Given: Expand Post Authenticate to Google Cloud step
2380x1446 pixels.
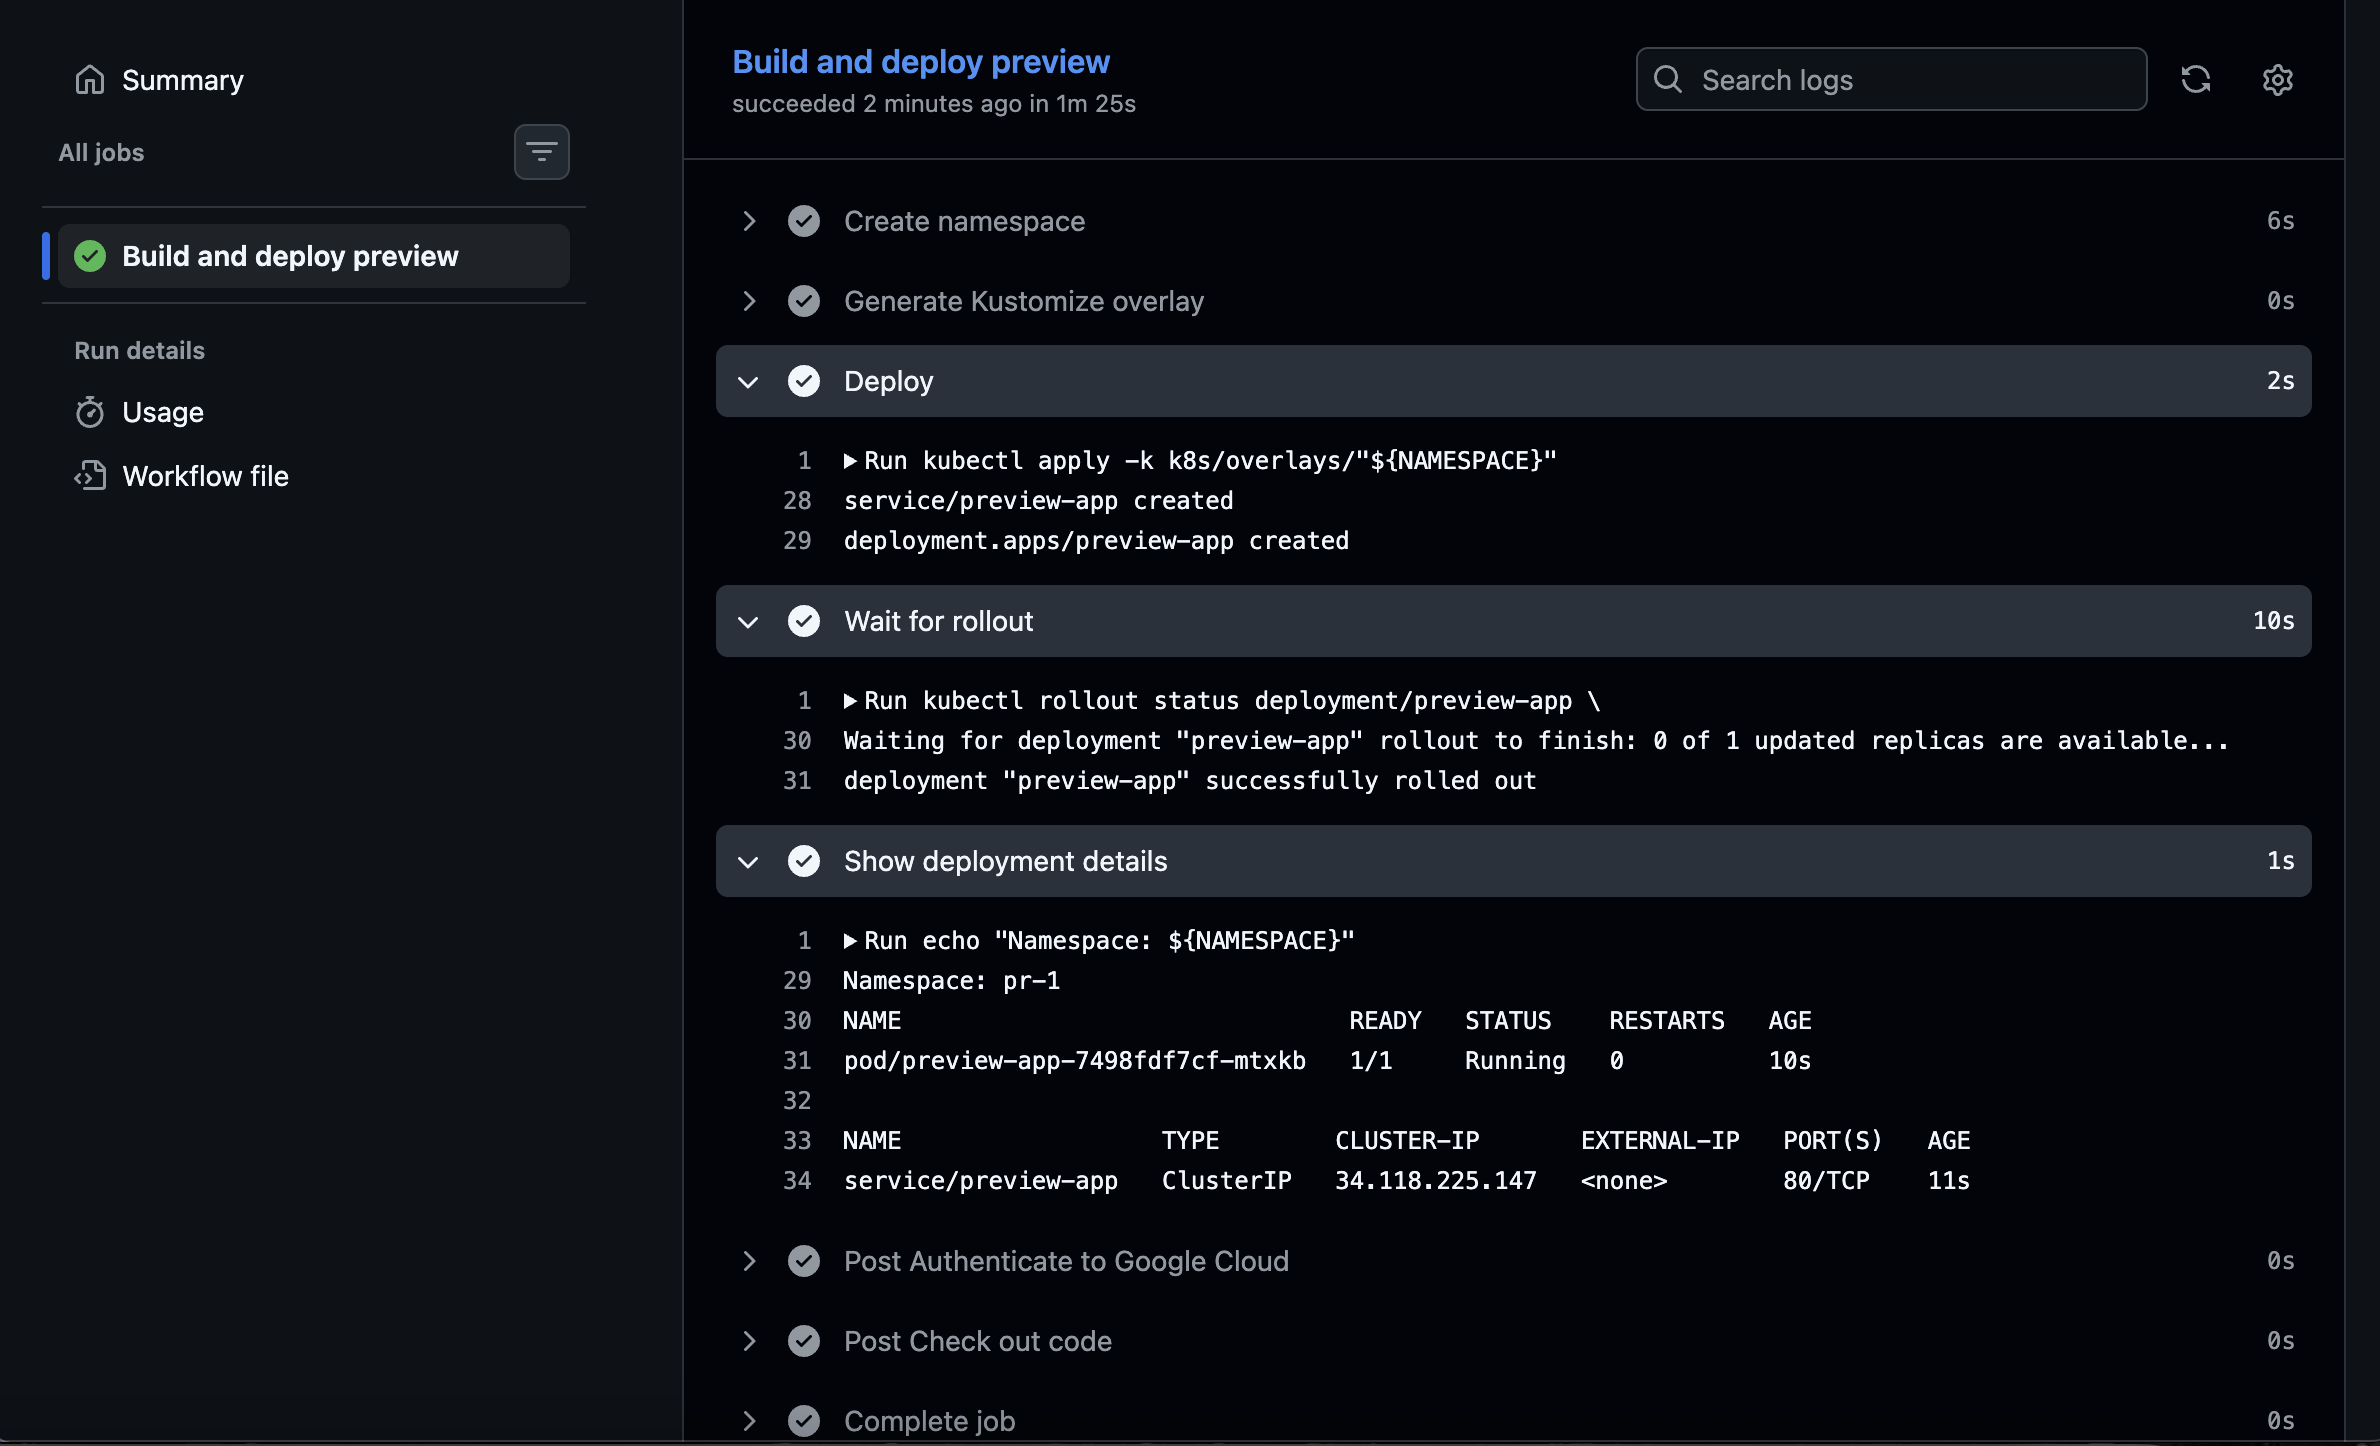Looking at the screenshot, I should point(749,1261).
